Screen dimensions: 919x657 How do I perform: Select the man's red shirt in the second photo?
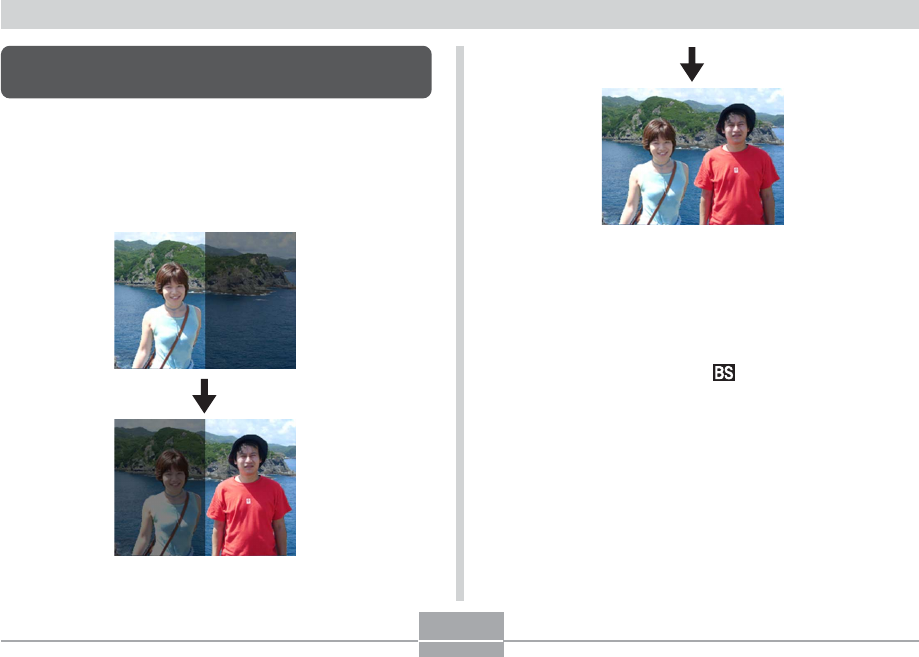point(249,513)
